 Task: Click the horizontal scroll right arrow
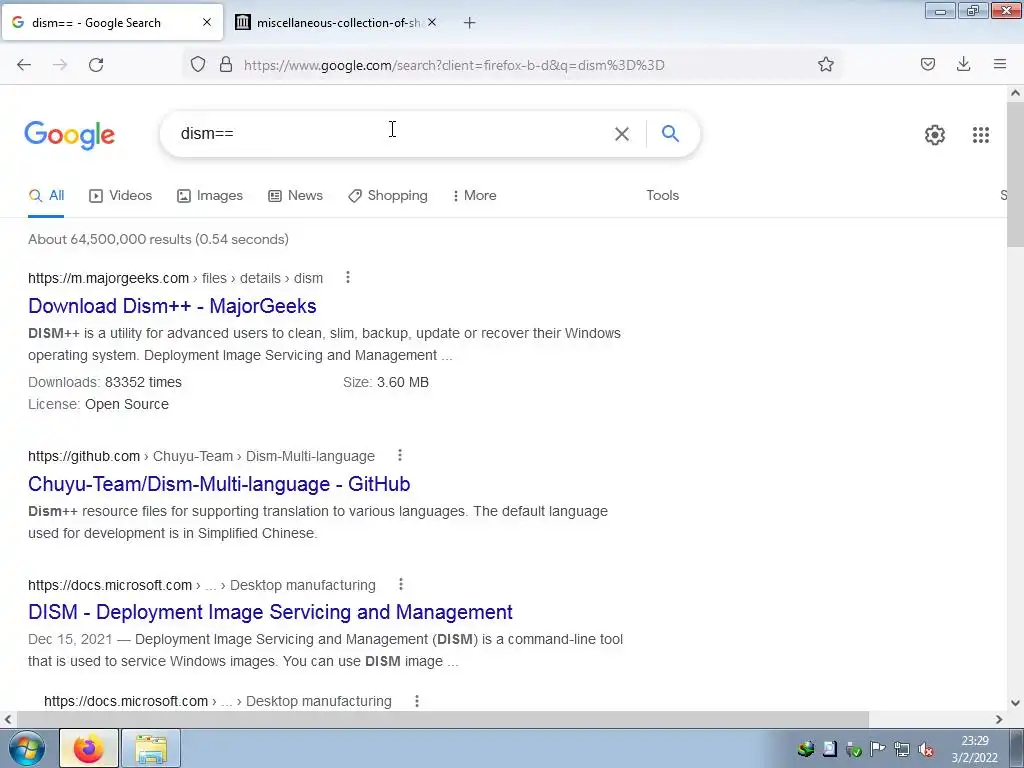[x=999, y=719]
